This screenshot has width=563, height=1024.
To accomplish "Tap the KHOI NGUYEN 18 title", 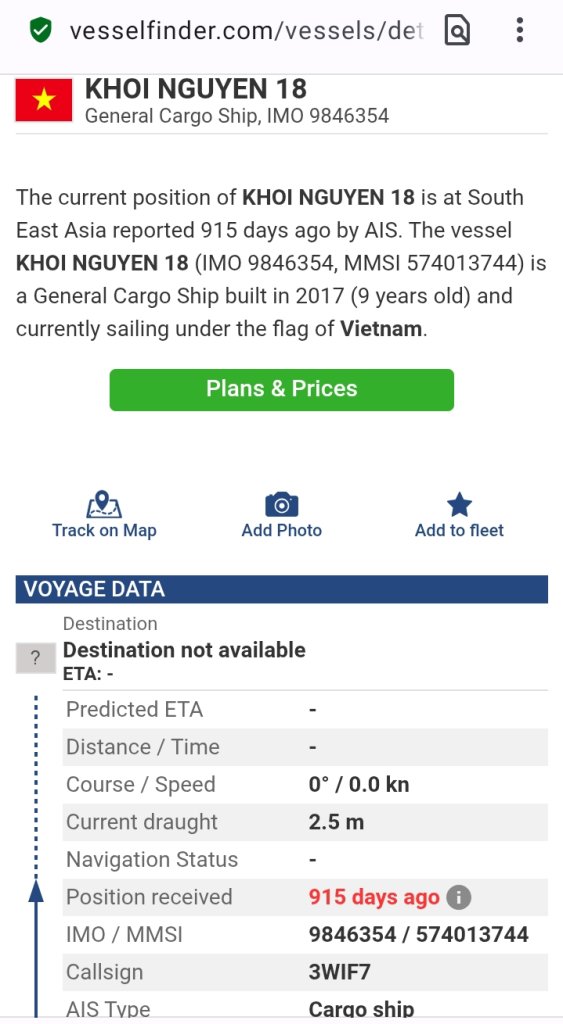I will tap(196, 89).
